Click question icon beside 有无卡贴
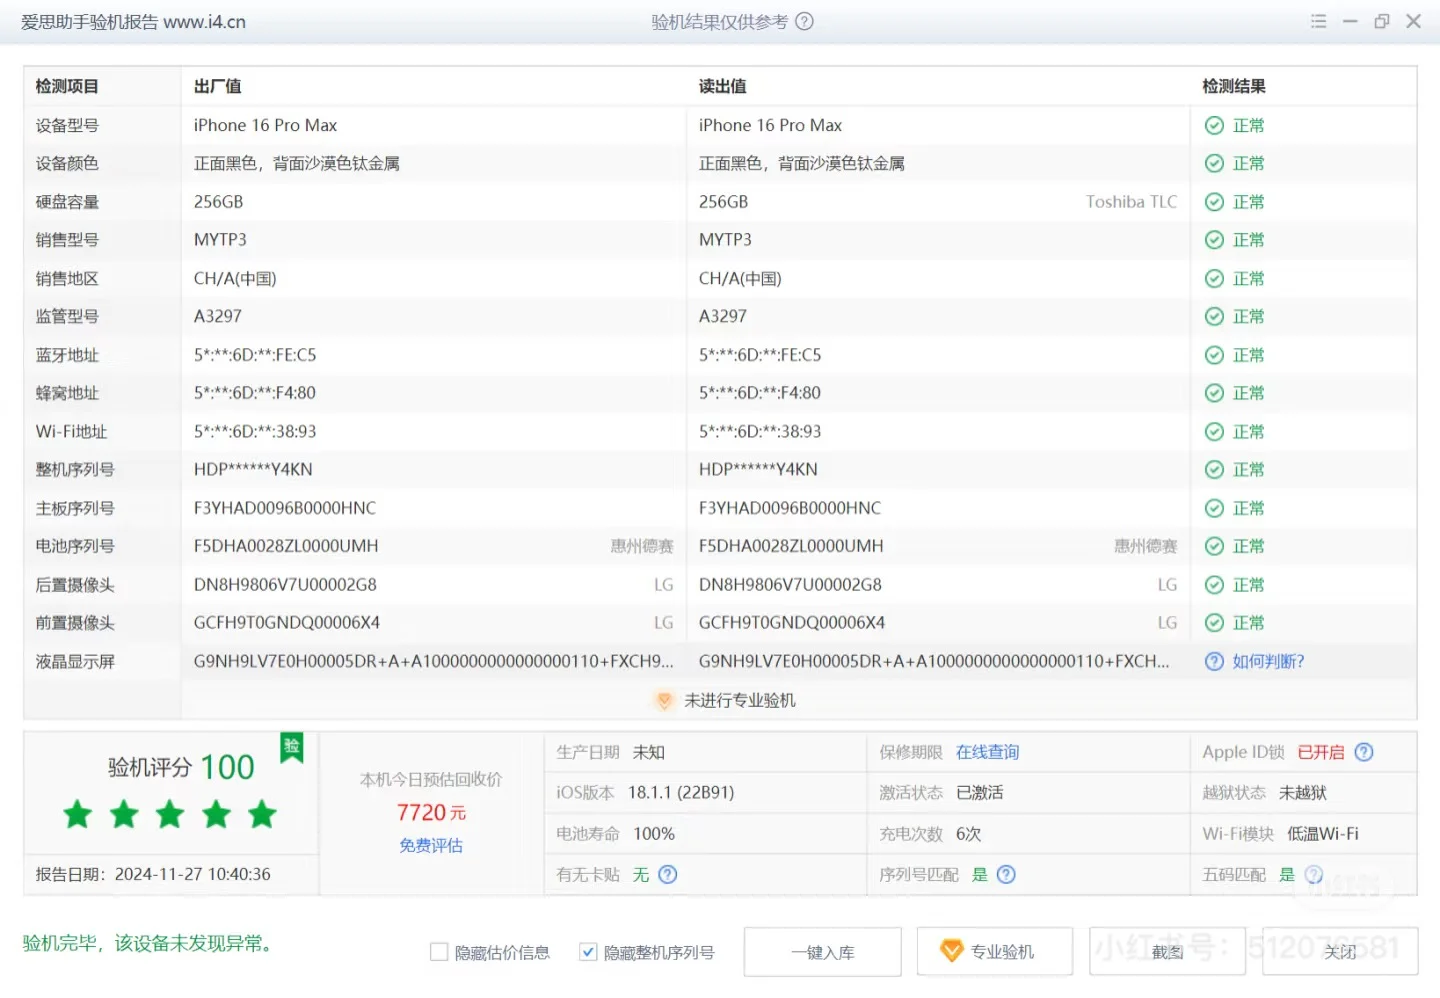This screenshot has height=998, width=1440. (x=666, y=874)
